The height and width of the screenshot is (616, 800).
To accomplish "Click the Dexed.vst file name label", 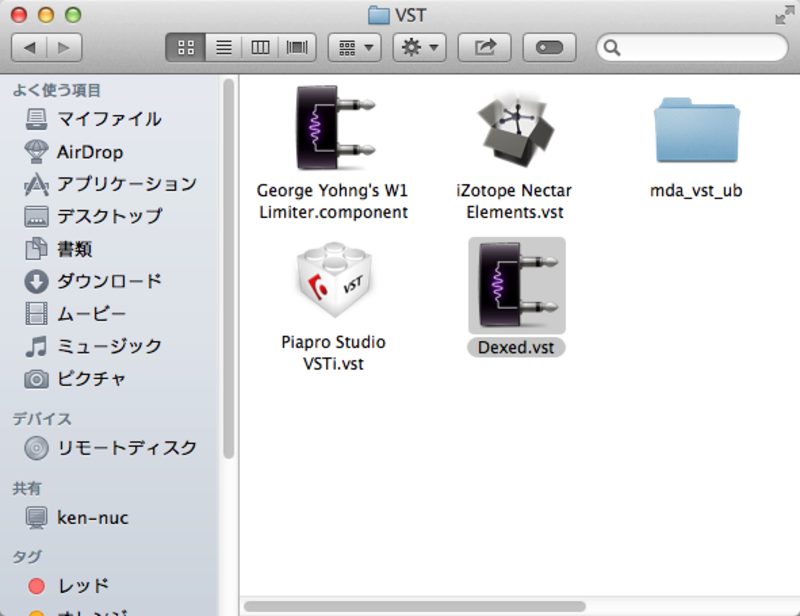I will [516, 348].
